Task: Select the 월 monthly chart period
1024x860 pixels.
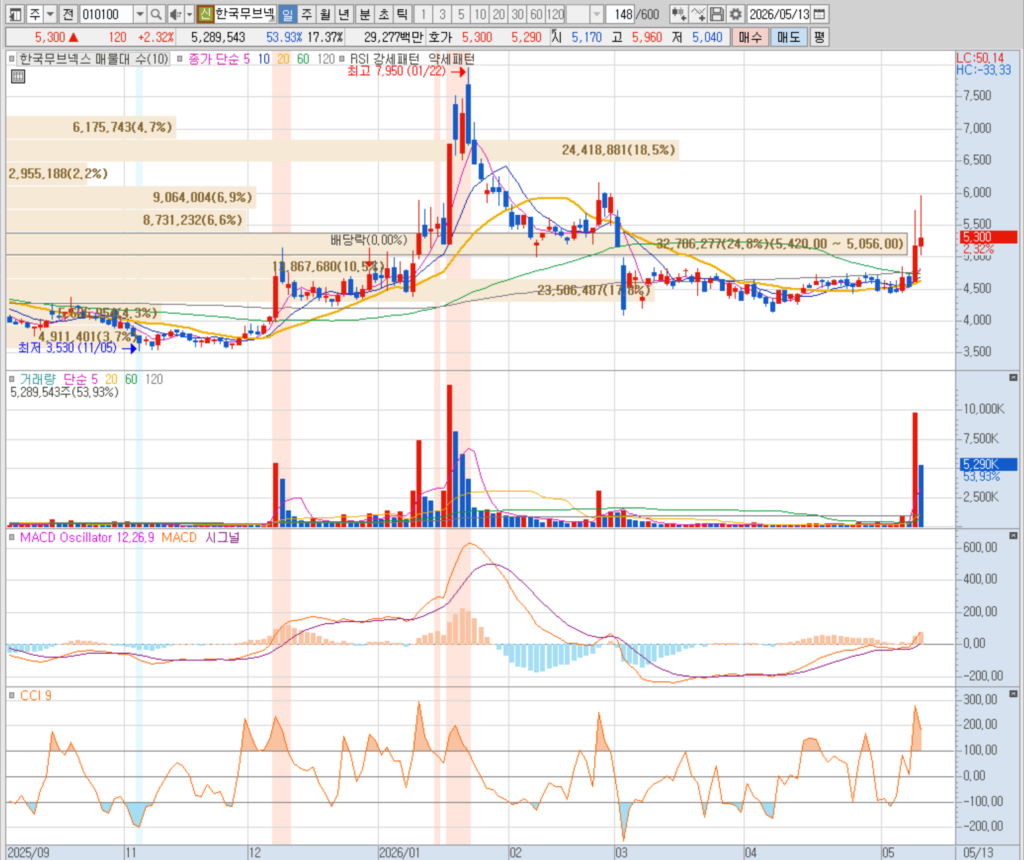Action: (325, 14)
